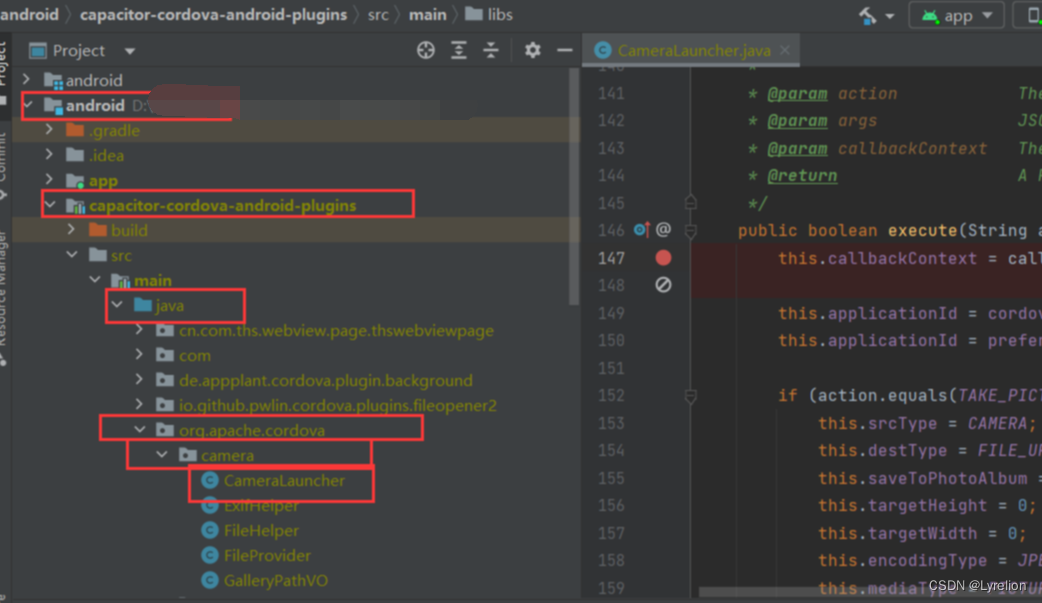Screen dimensions: 1042x603
Task: Click the Project panel vertical scrollbar
Action: click(574, 186)
